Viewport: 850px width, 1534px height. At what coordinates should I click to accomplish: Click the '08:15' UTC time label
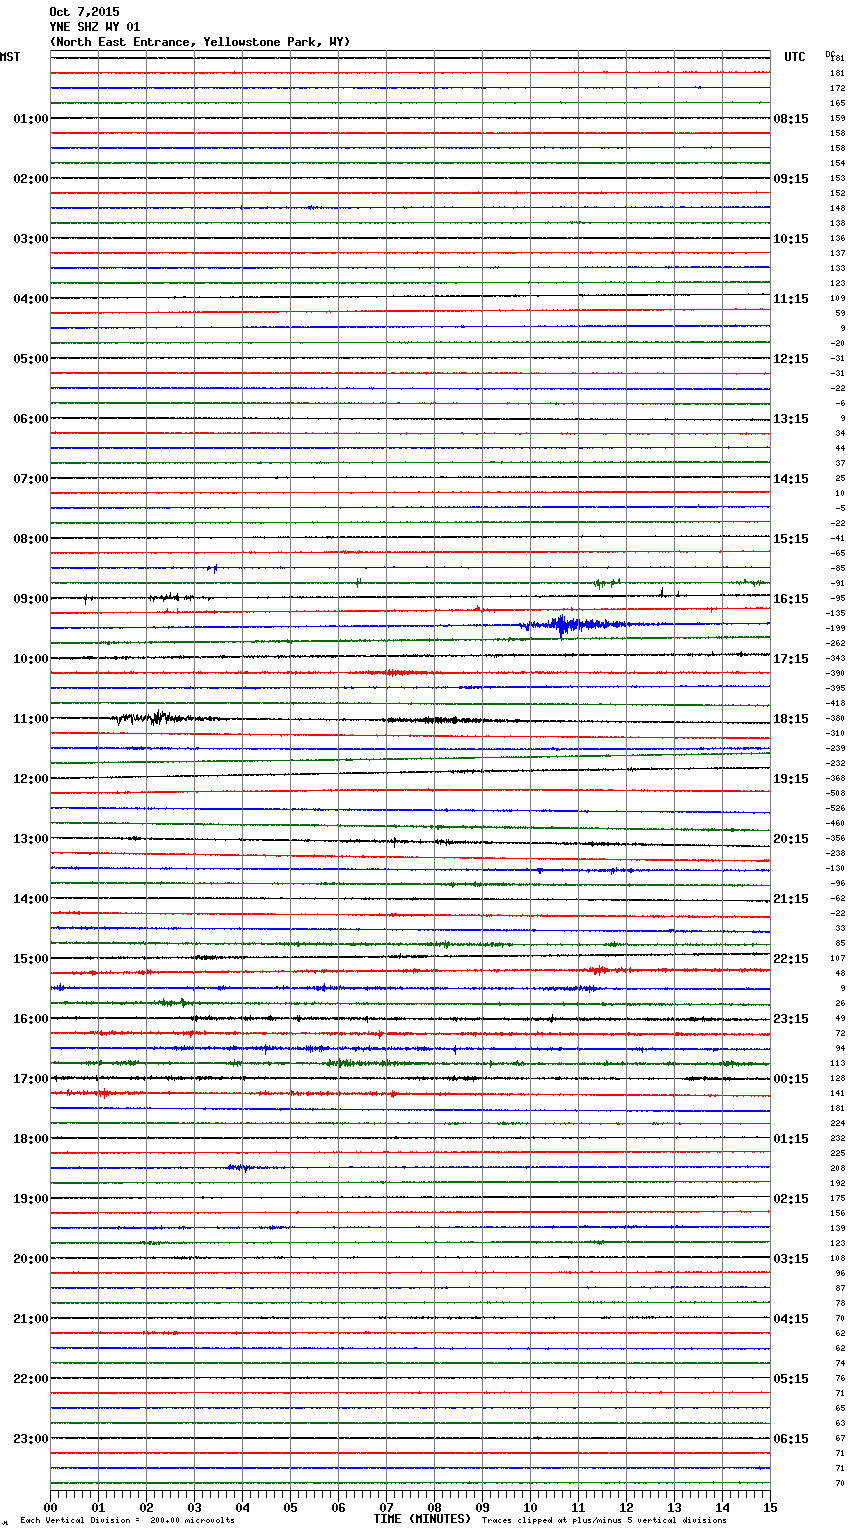click(791, 119)
